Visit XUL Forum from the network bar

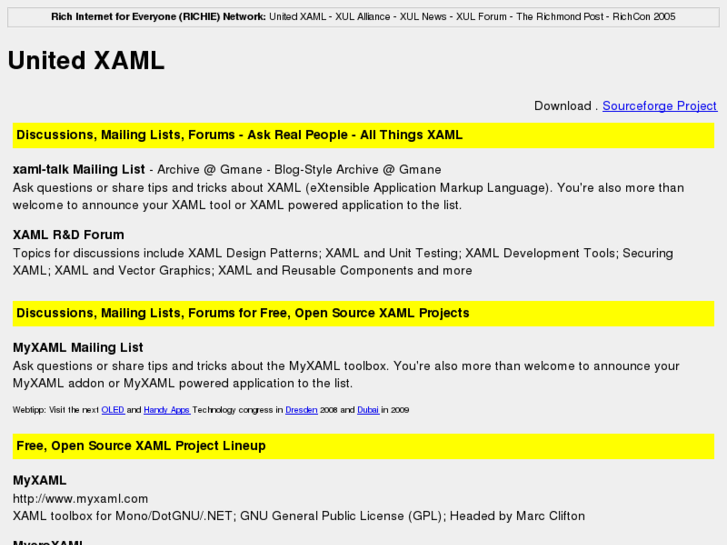click(x=481, y=17)
